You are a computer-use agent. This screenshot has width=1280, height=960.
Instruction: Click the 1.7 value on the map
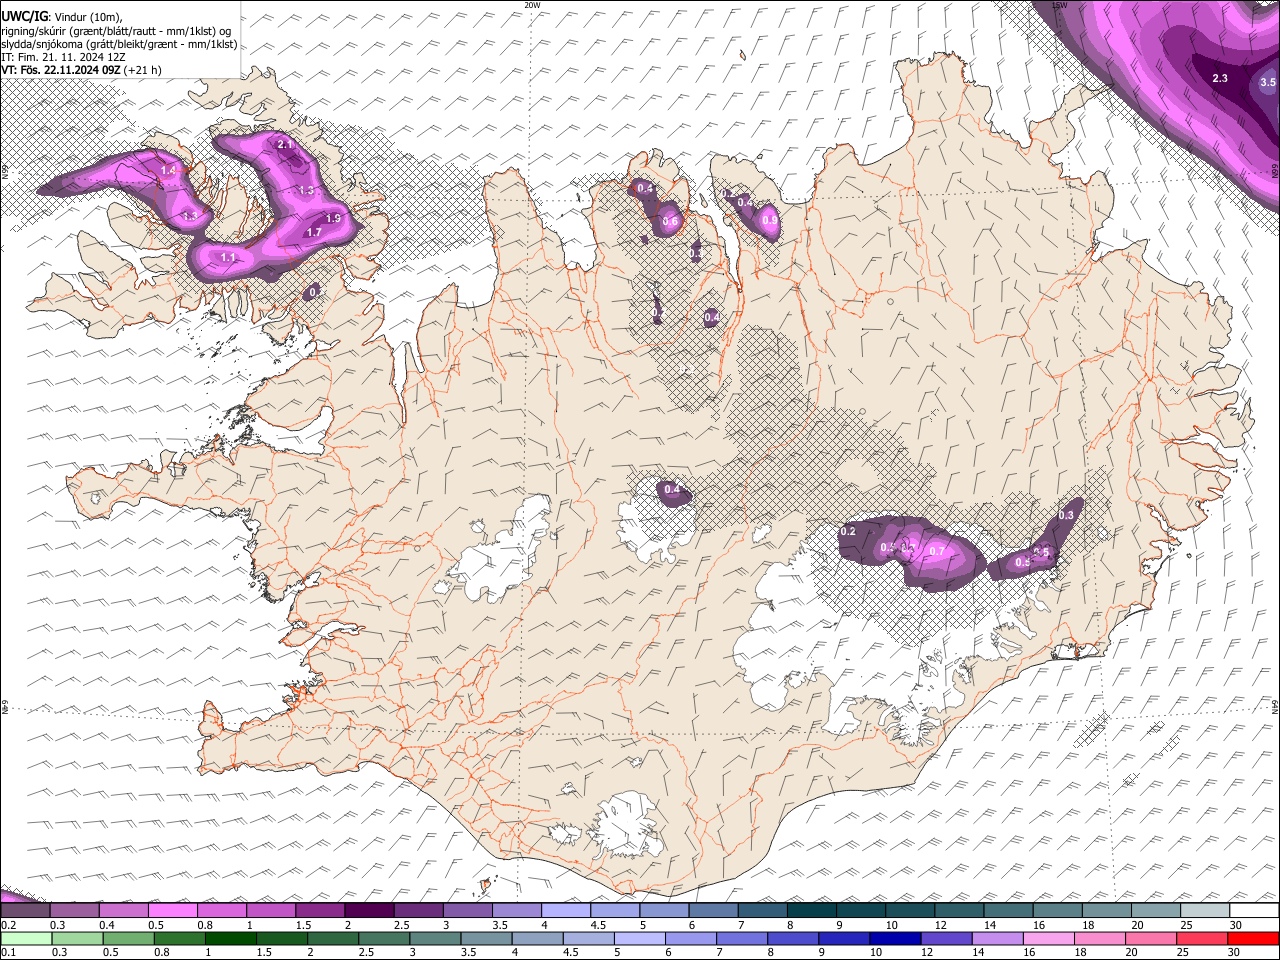313,232
